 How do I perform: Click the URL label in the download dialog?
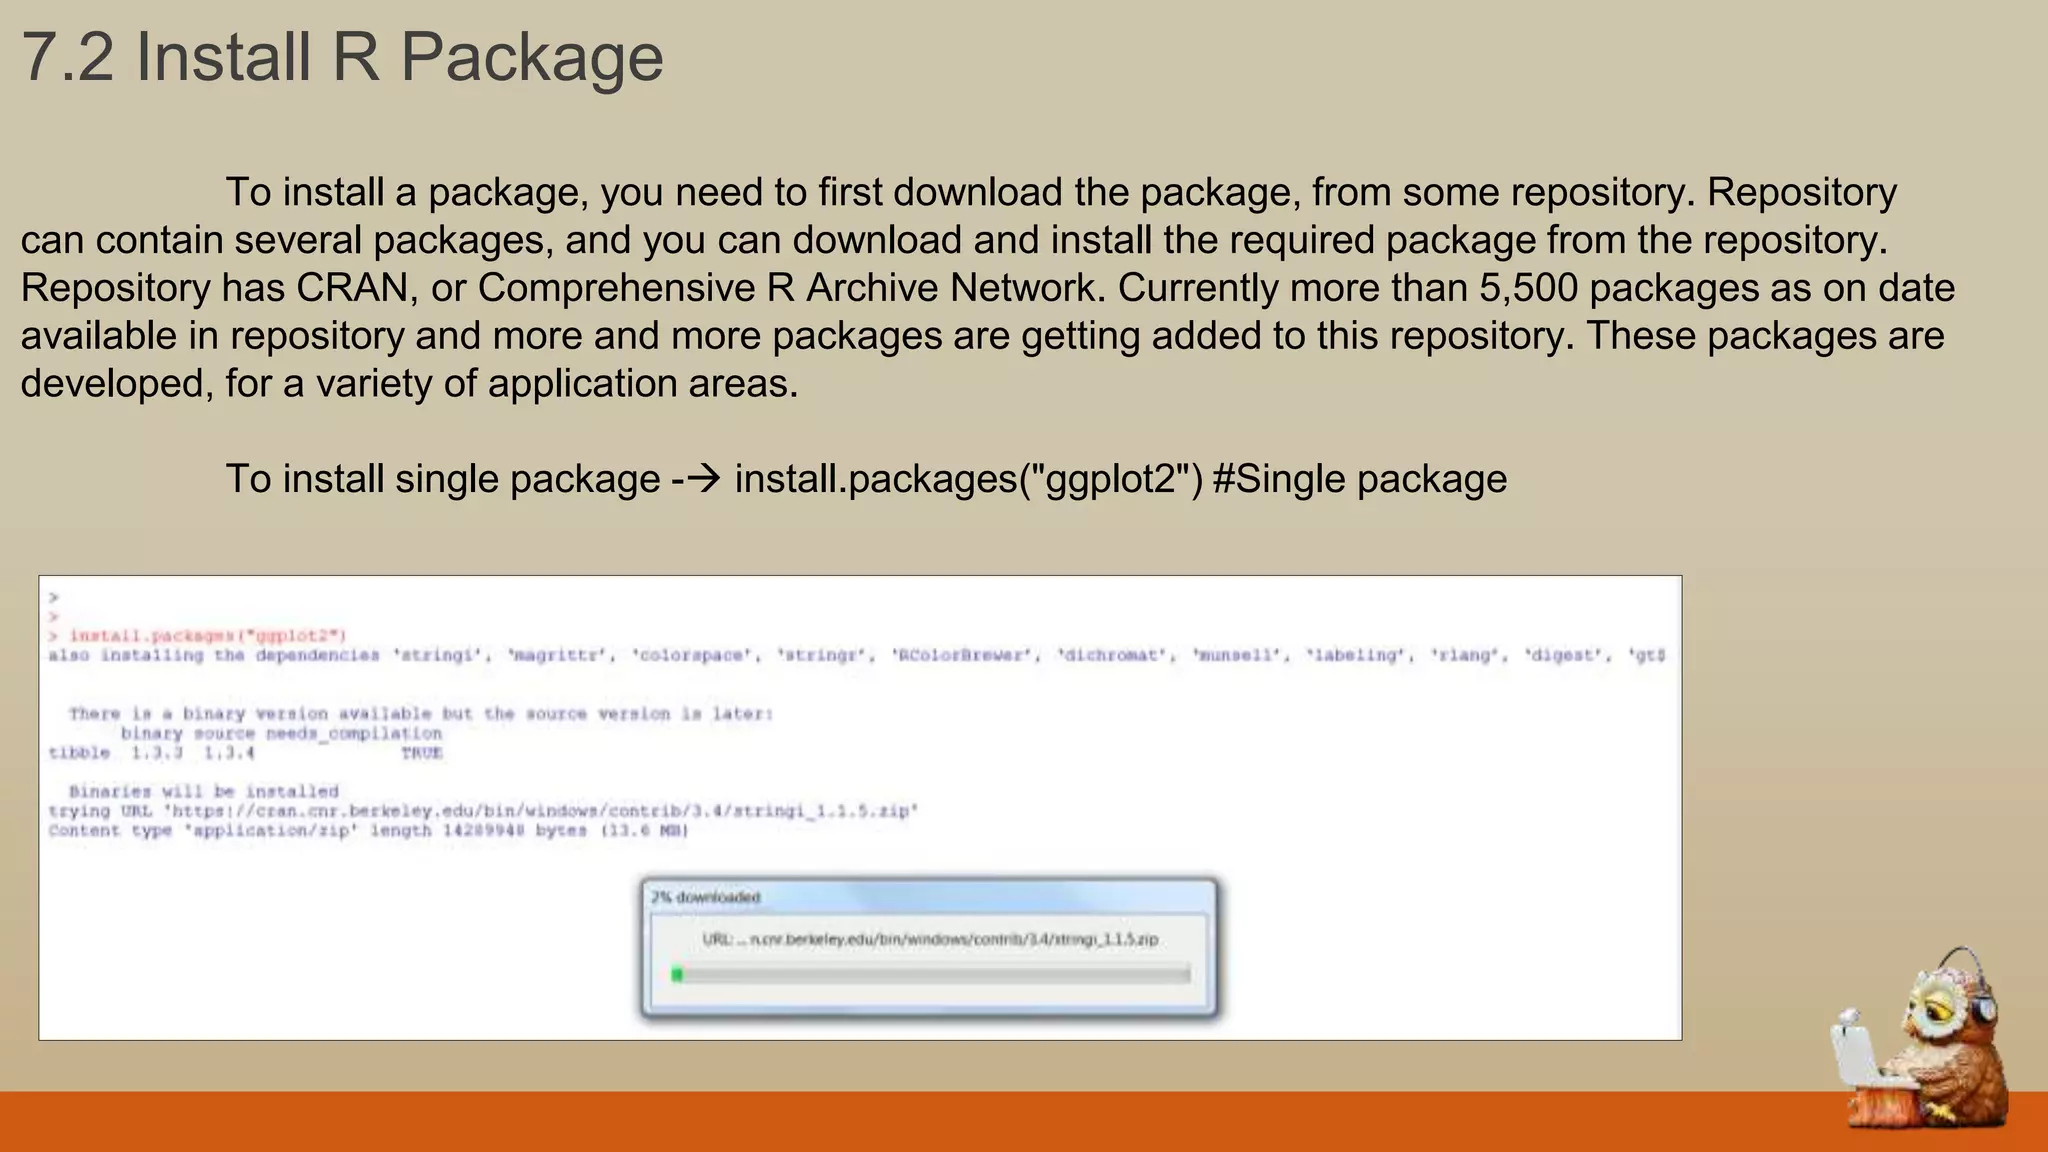930,939
